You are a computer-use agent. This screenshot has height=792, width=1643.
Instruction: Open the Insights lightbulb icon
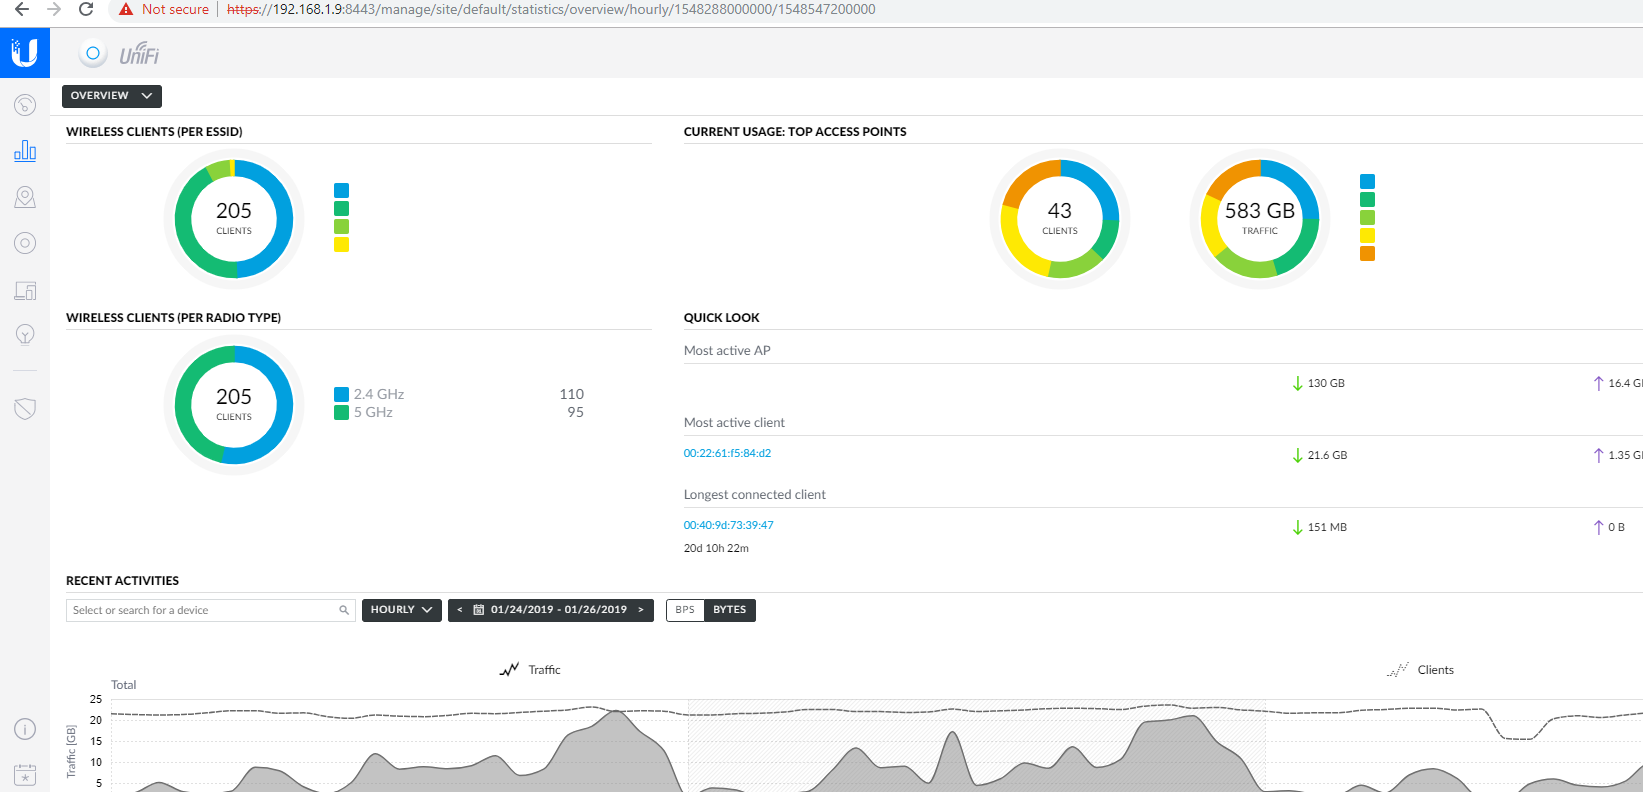(x=25, y=334)
